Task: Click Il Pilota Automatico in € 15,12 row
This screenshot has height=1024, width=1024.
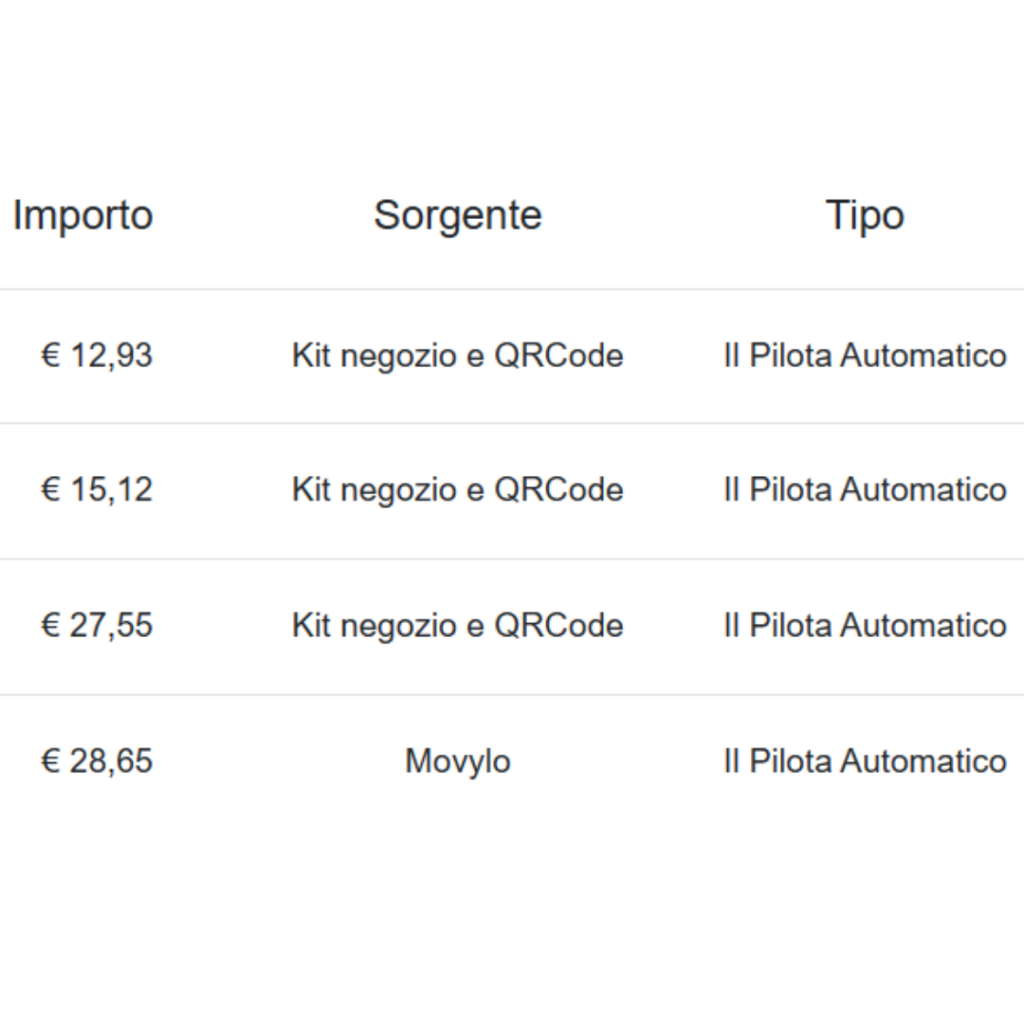Action: point(865,490)
